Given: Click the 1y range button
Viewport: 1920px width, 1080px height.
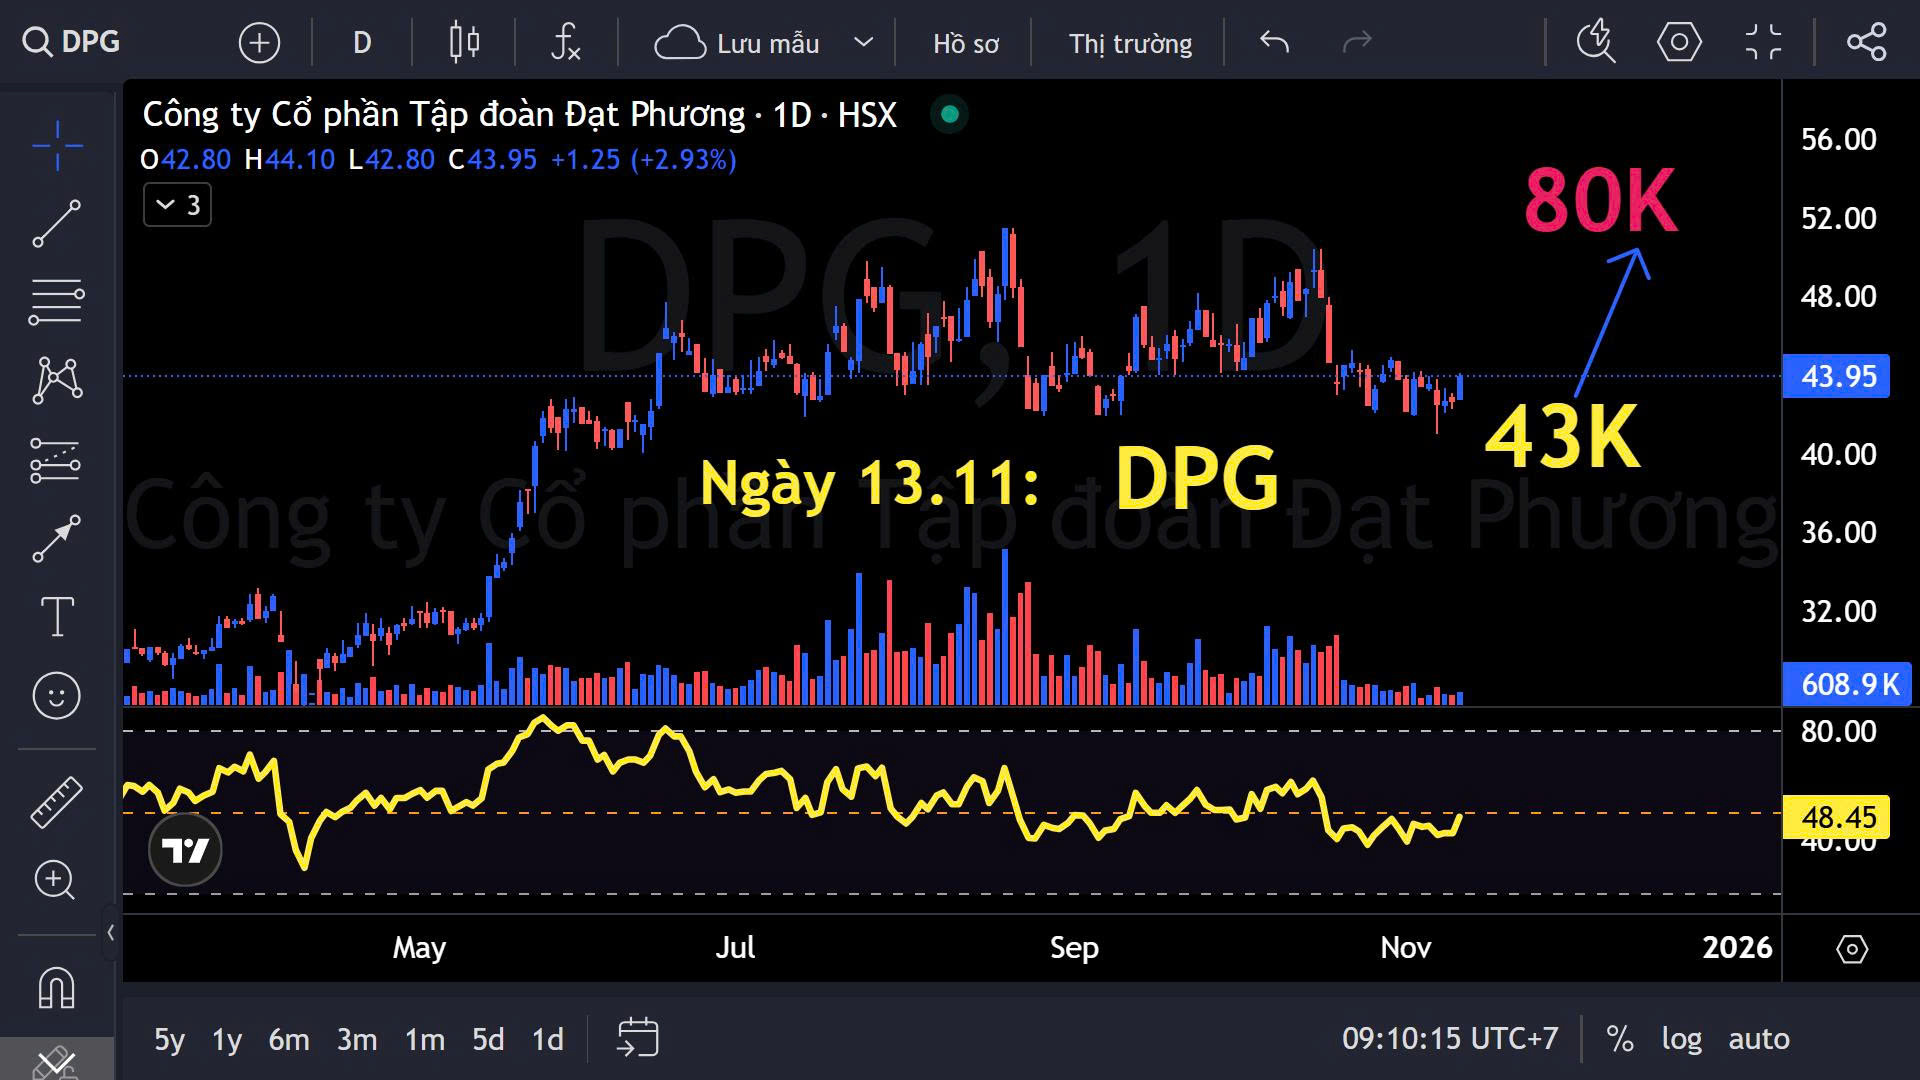Looking at the screenshot, I should (227, 1040).
